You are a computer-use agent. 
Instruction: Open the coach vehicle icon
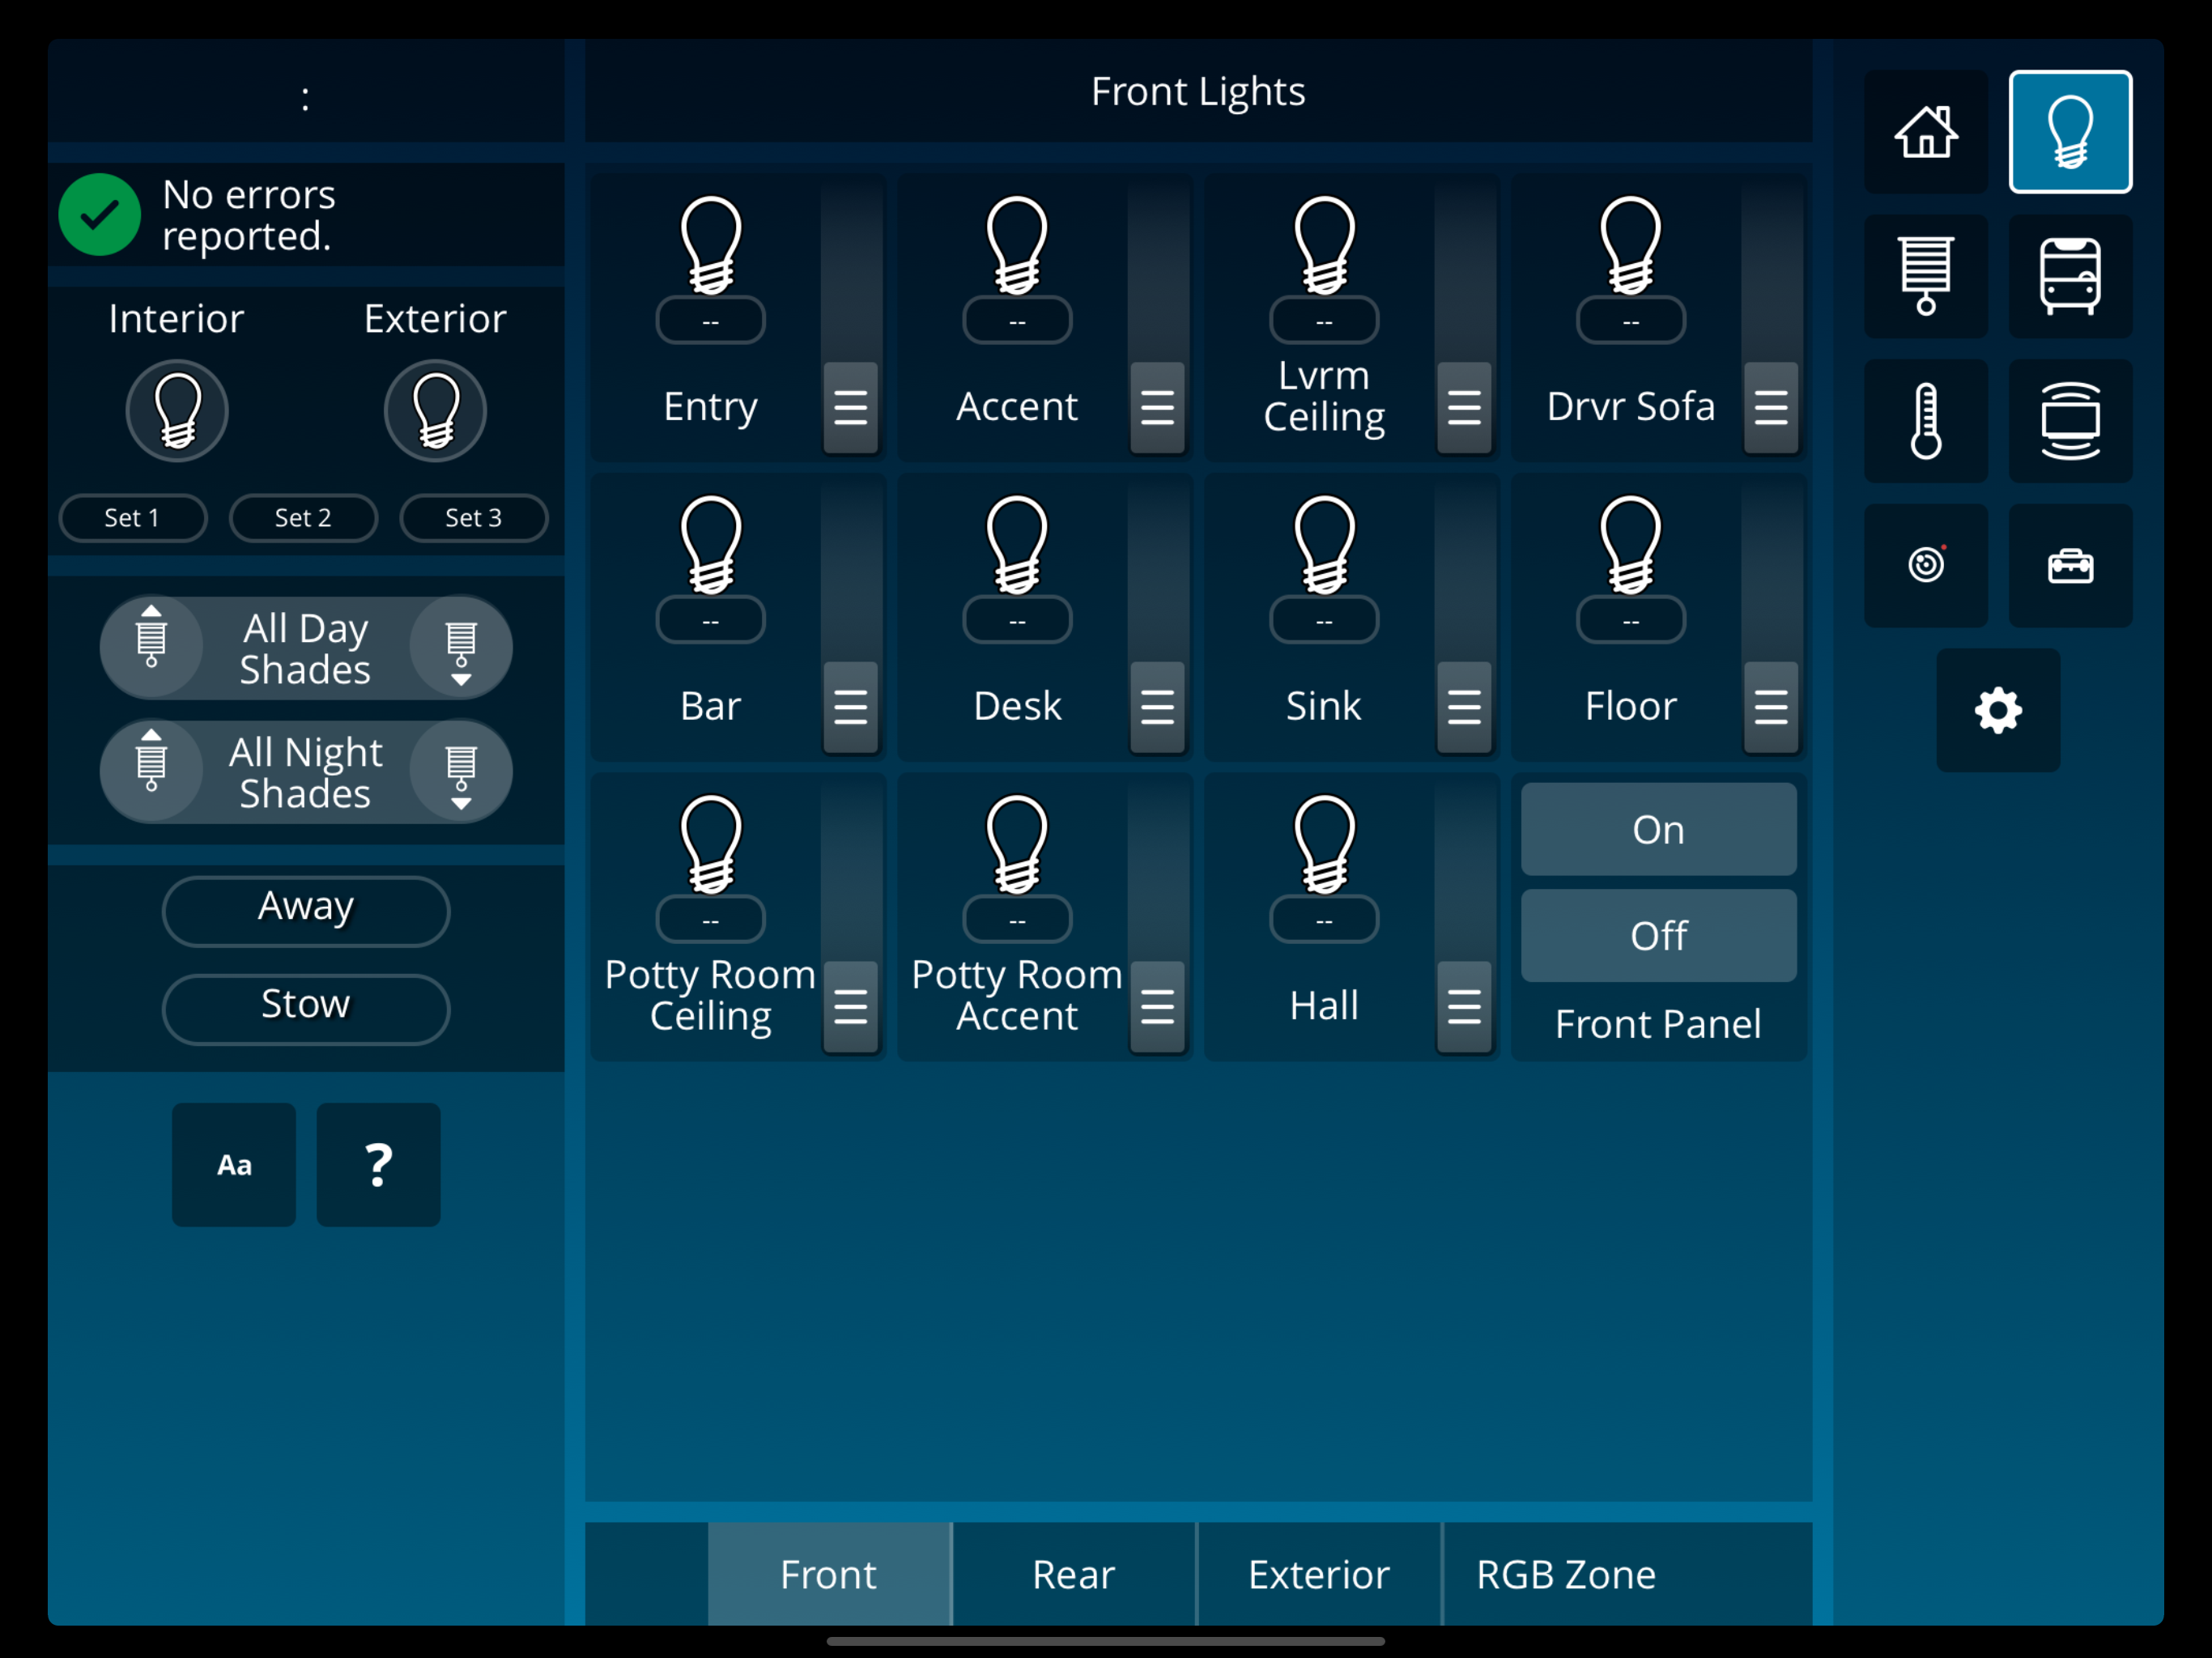(x=2070, y=276)
